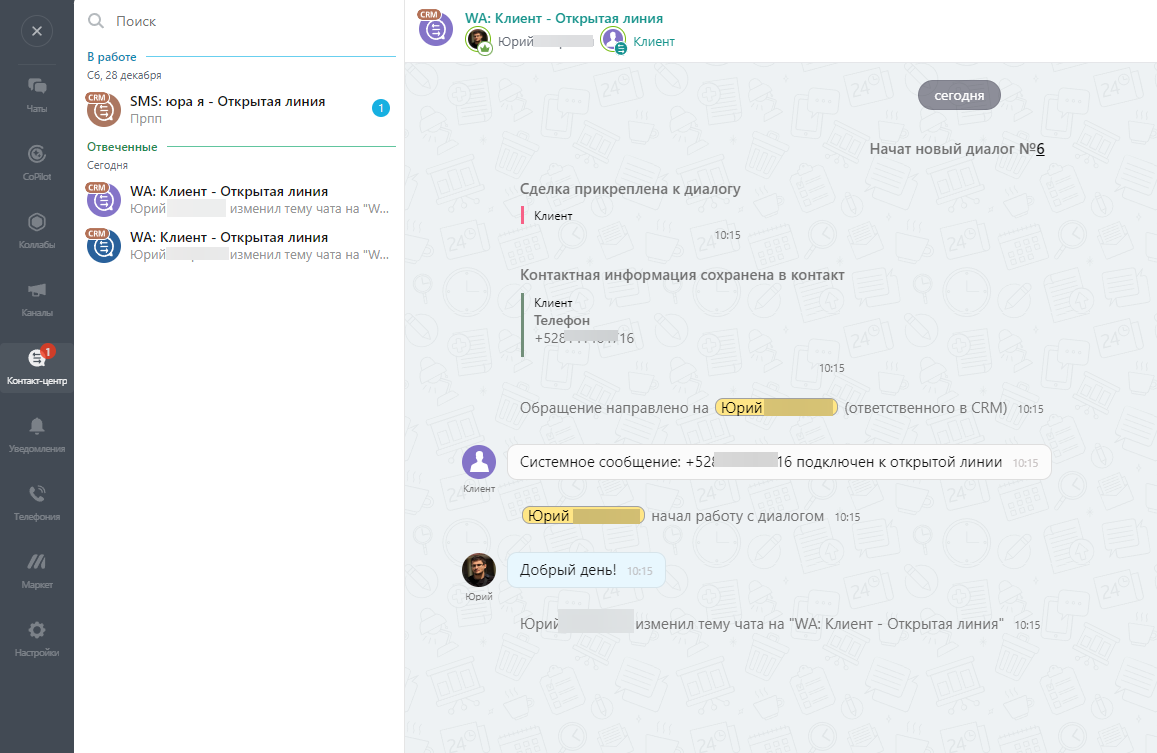The image size is (1157, 753).
Task: Click Сб, 28 декабря date label
Action: 124,75
